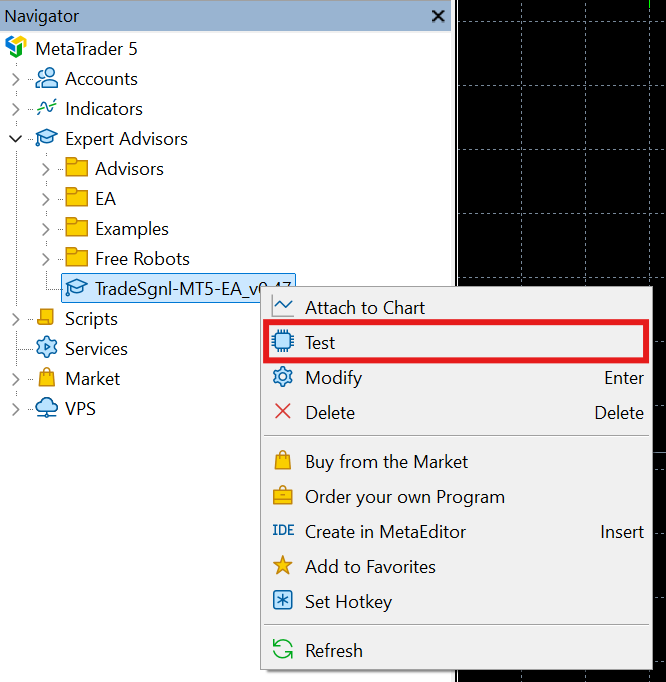Click the Free Robots folder icon
Image resolution: width=666 pixels, height=682 pixels.
[x=77, y=258]
